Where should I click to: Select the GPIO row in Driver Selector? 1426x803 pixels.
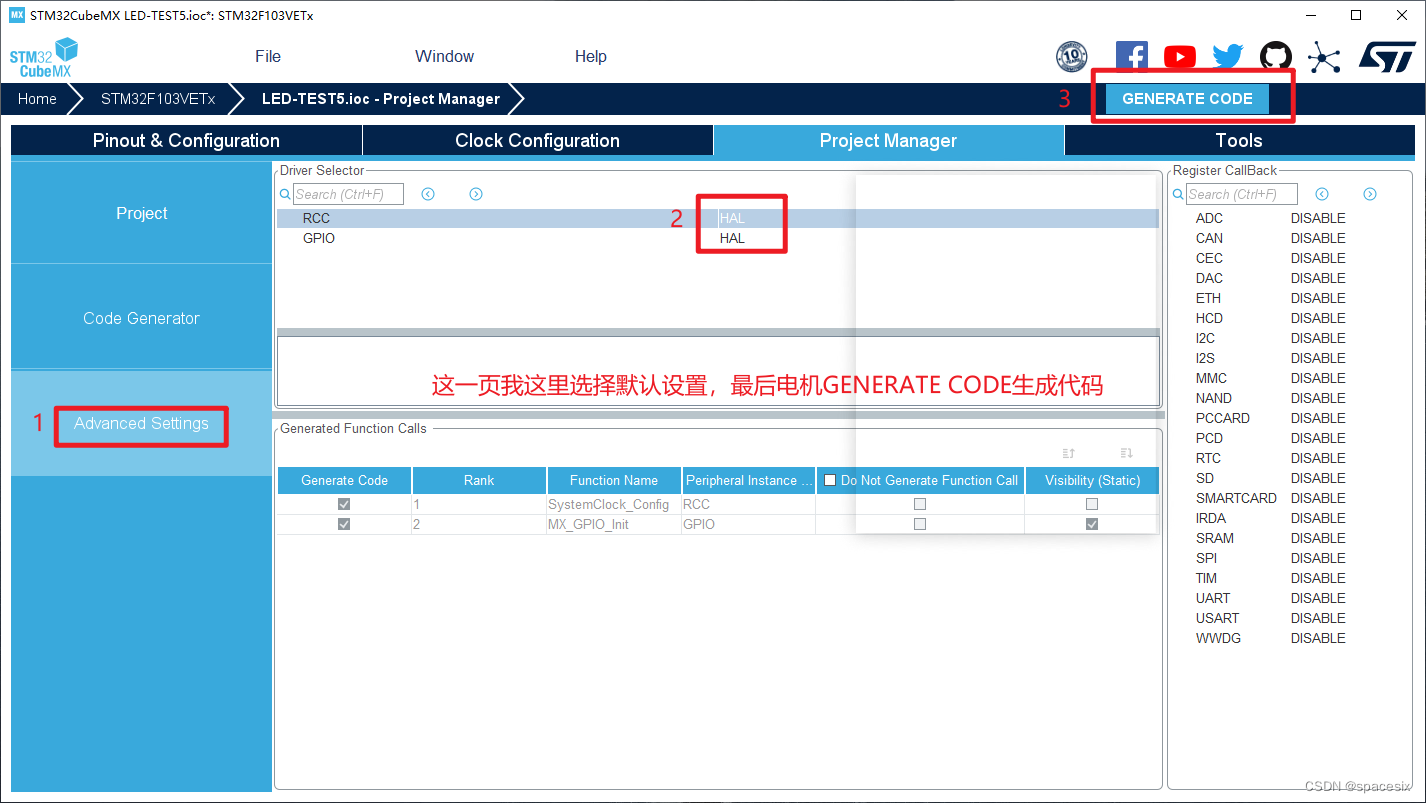click(717, 238)
